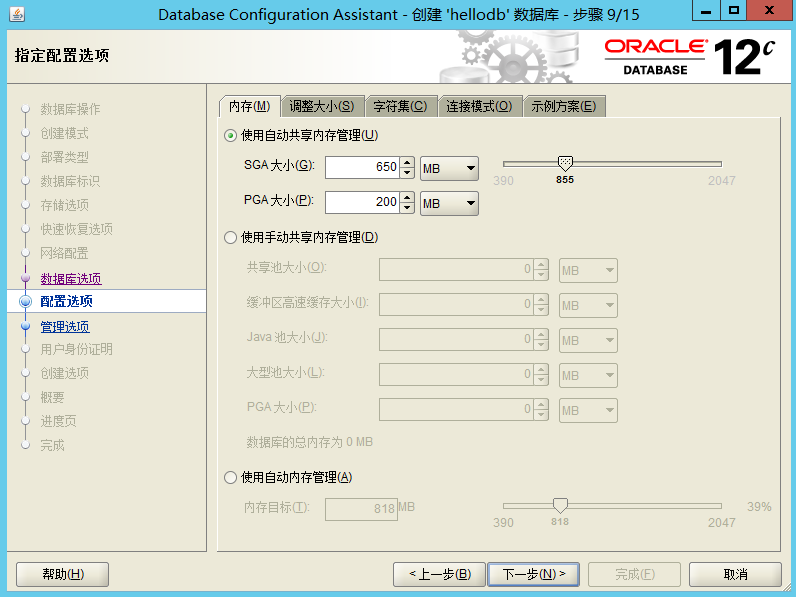
Task: Click the 创建选项 step label
Action: [x=64, y=373]
